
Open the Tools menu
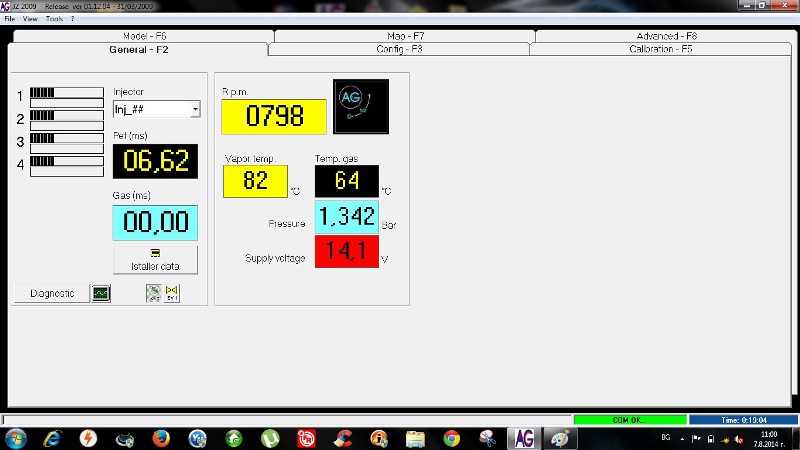pyautogui.click(x=55, y=19)
